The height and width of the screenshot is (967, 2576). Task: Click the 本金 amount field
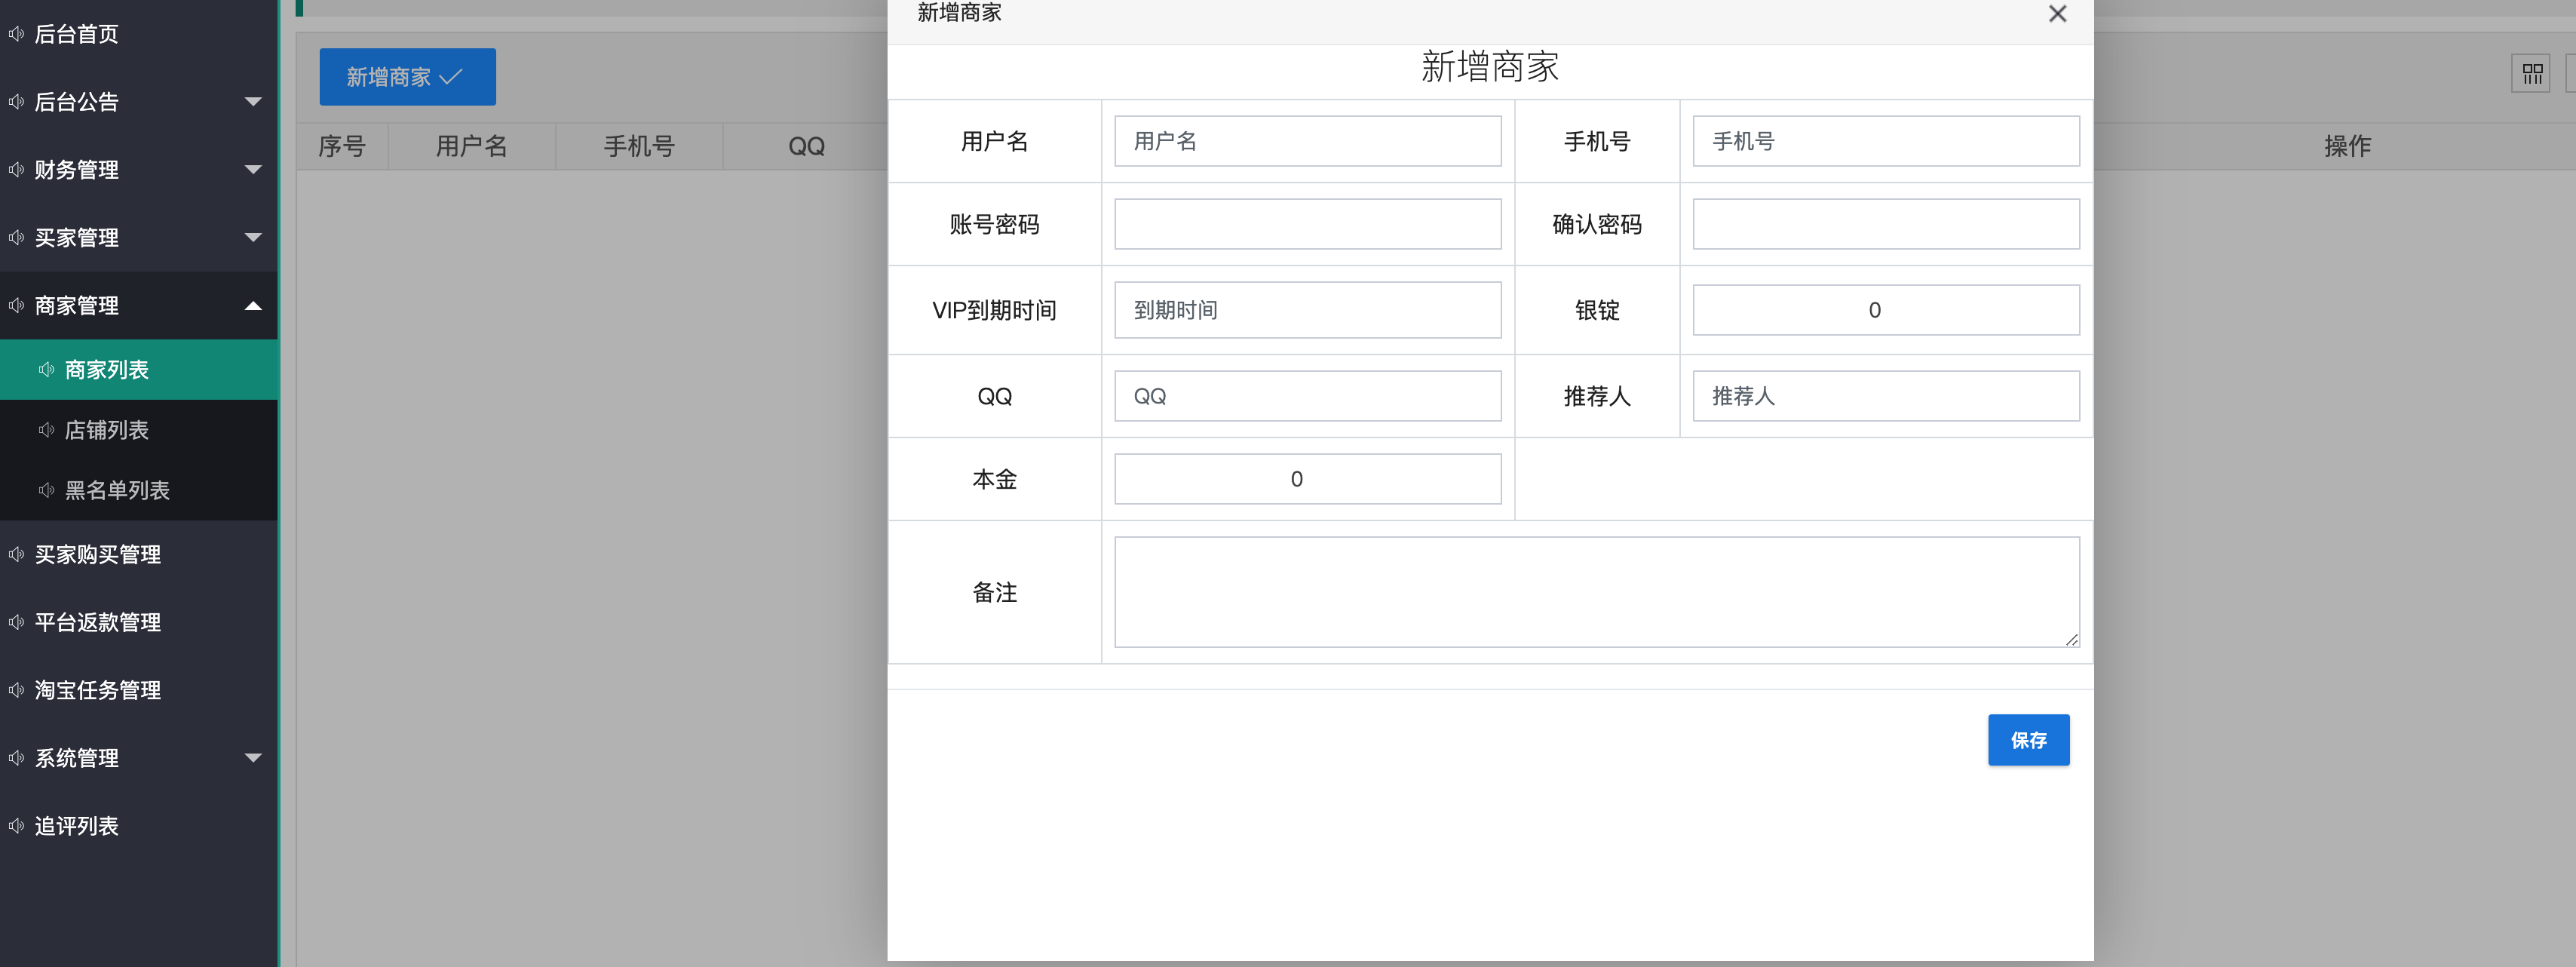point(1307,479)
